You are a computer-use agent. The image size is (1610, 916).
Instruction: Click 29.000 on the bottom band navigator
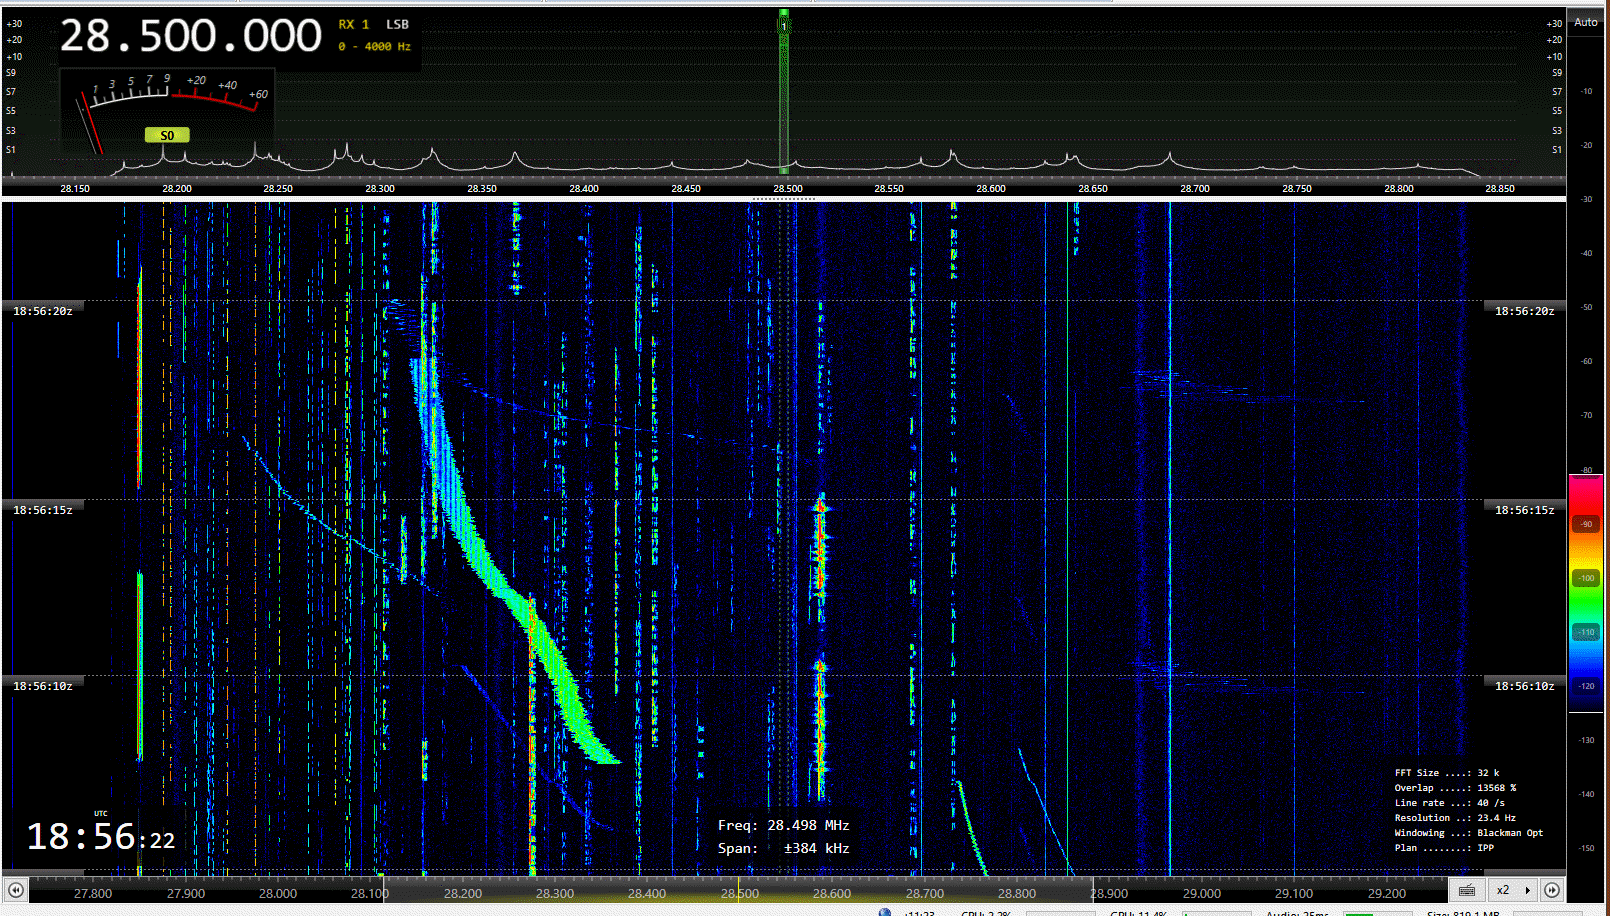(1201, 893)
